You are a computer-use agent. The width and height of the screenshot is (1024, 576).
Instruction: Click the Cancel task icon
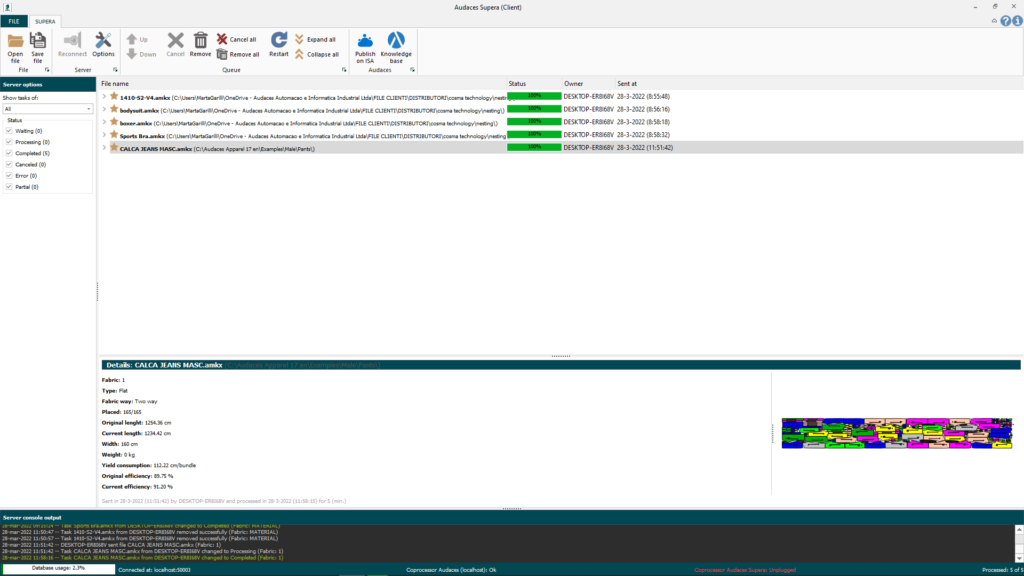click(x=175, y=41)
